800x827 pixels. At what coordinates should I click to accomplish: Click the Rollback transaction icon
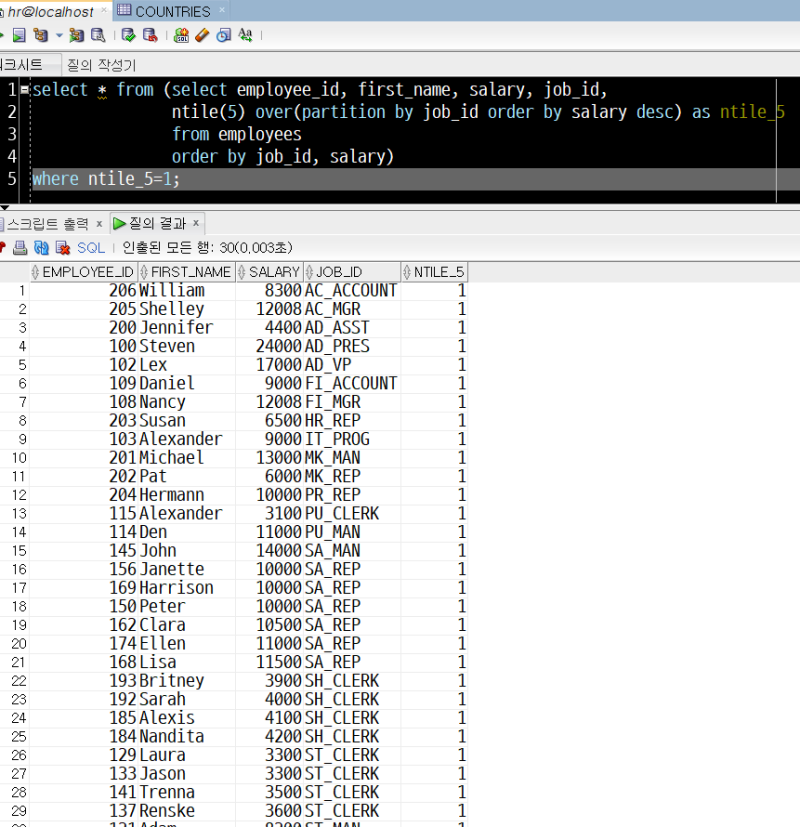tap(150, 35)
